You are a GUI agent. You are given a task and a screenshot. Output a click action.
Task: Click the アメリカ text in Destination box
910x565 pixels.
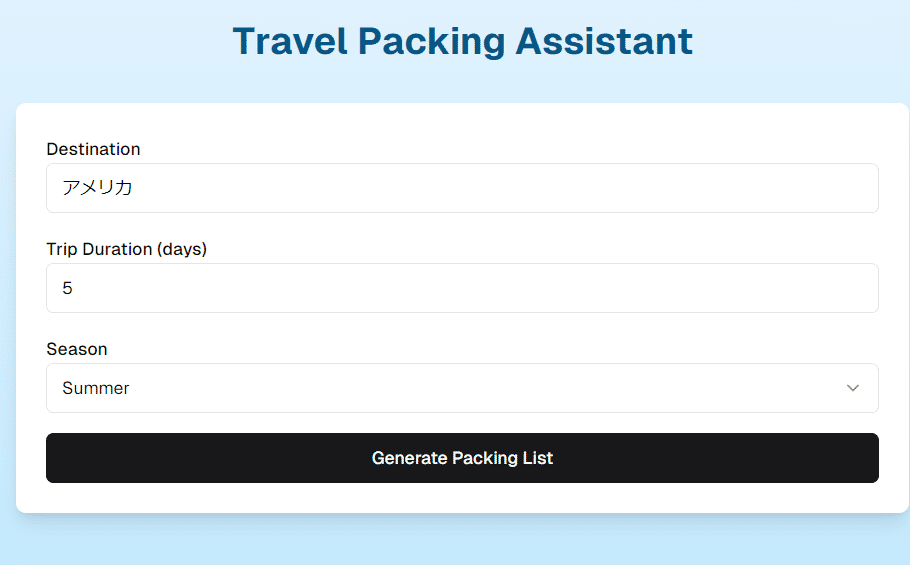[x=97, y=188]
